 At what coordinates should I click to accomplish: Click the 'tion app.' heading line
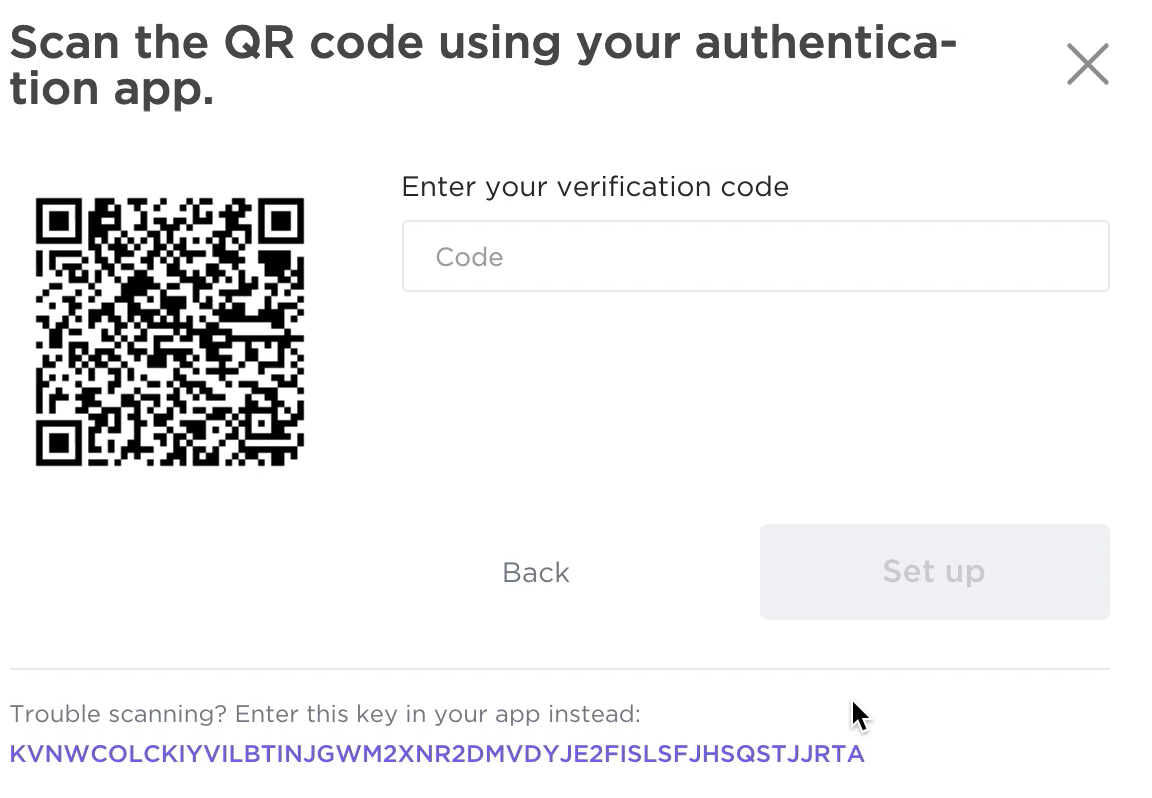112,90
